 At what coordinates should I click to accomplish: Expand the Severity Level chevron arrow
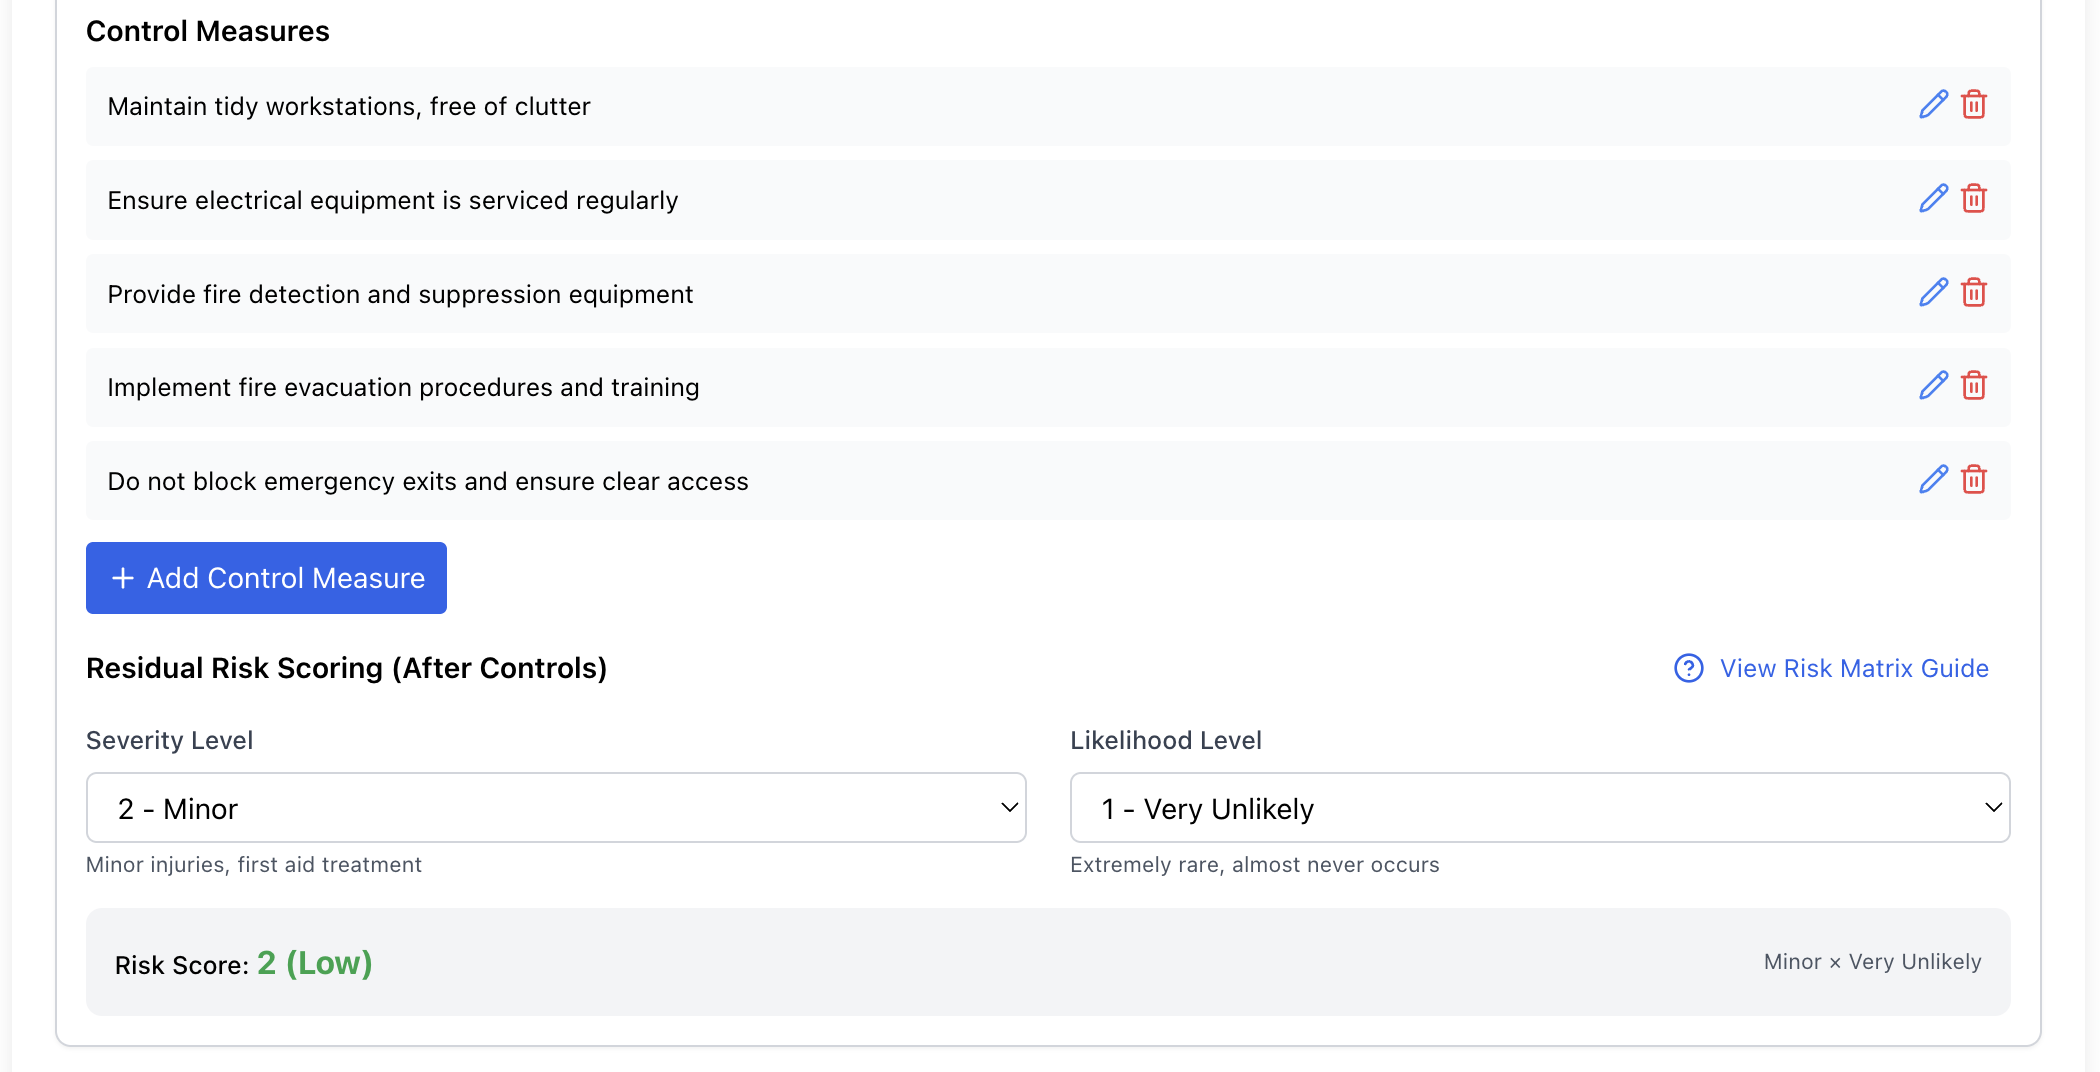[1009, 808]
